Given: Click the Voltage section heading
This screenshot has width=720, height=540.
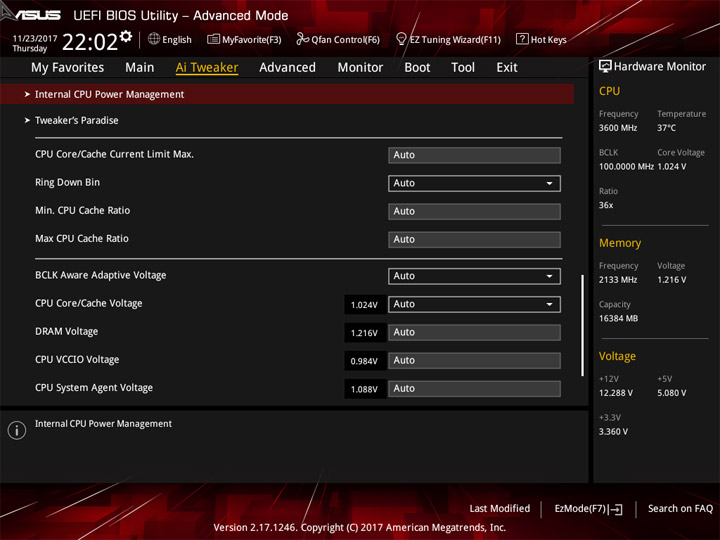Looking at the screenshot, I should pyautogui.click(x=617, y=356).
